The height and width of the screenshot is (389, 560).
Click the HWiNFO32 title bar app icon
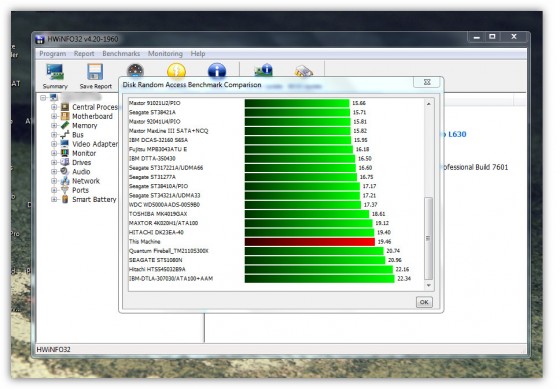tap(40, 39)
